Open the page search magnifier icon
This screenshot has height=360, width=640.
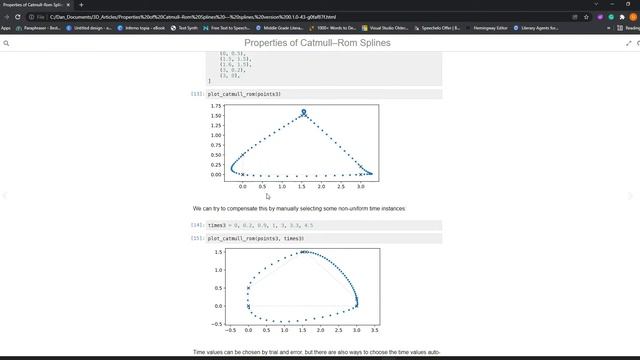pos(6,43)
